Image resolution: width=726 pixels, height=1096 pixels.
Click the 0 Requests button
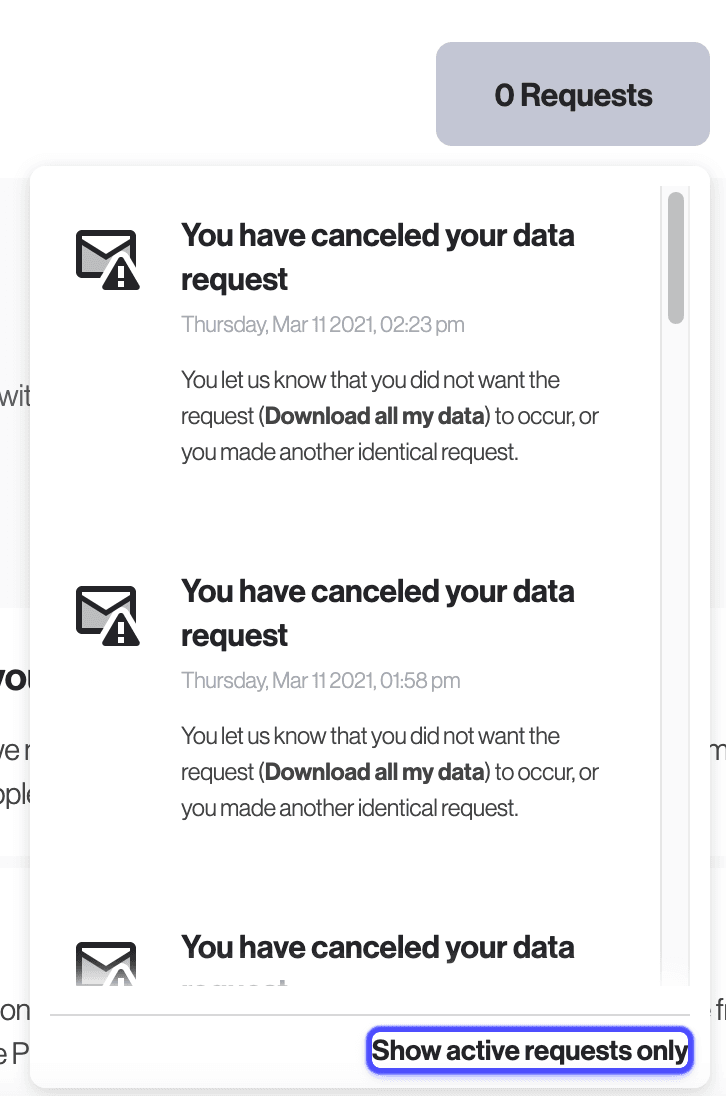click(x=572, y=95)
